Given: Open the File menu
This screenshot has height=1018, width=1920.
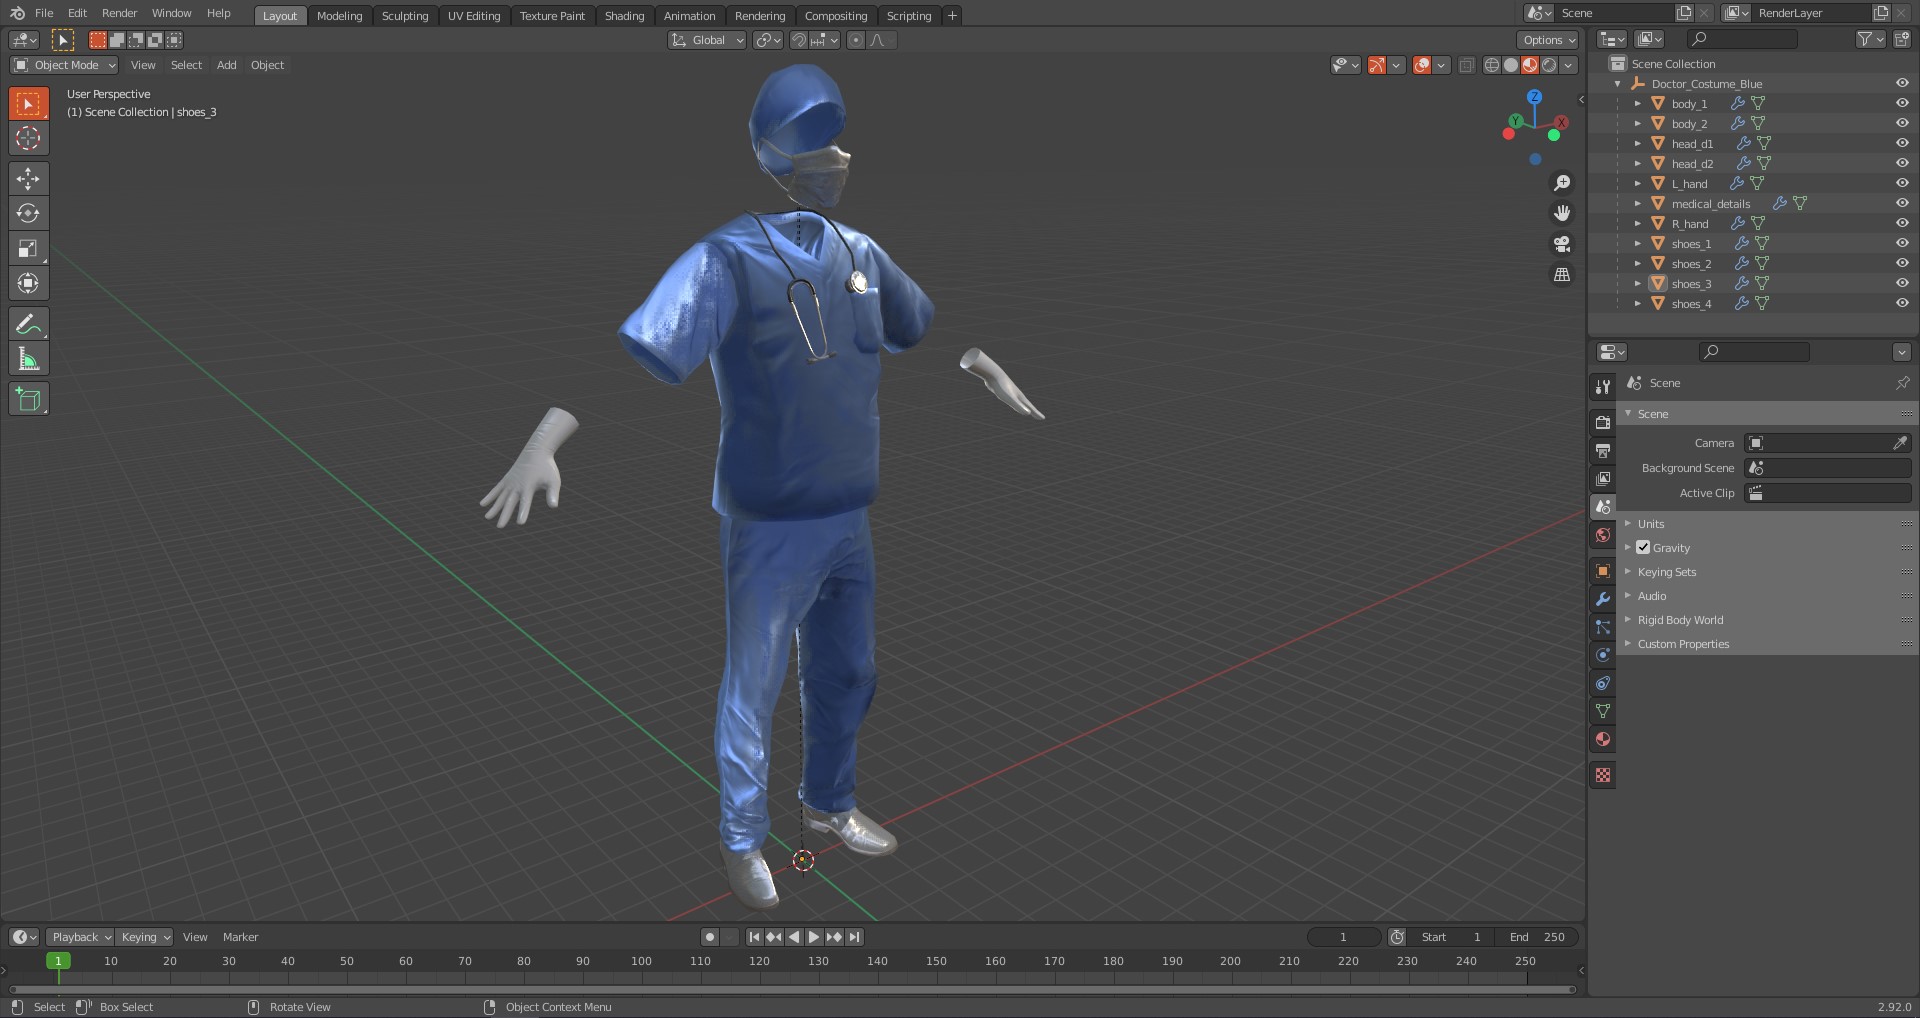Looking at the screenshot, I should (44, 13).
